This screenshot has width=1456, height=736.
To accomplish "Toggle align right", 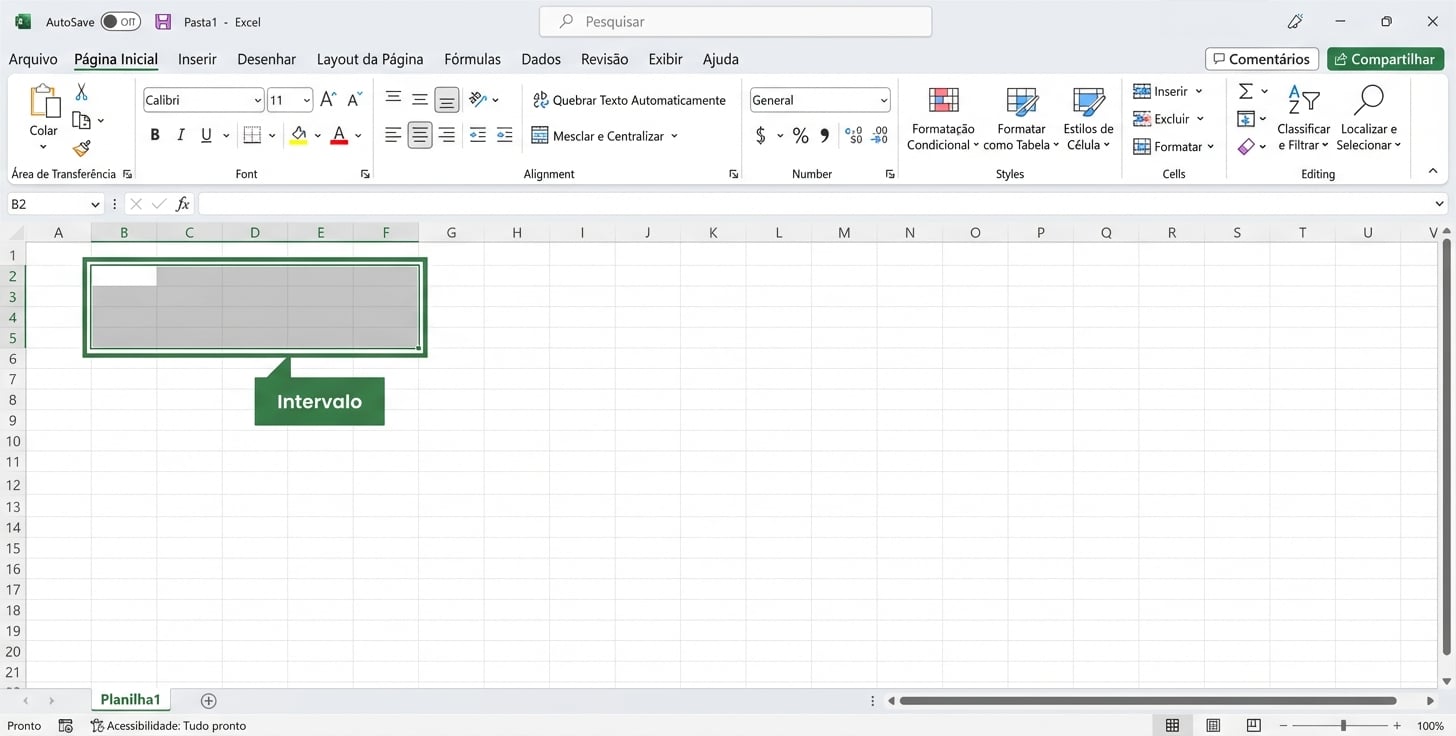I will [447, 135].
